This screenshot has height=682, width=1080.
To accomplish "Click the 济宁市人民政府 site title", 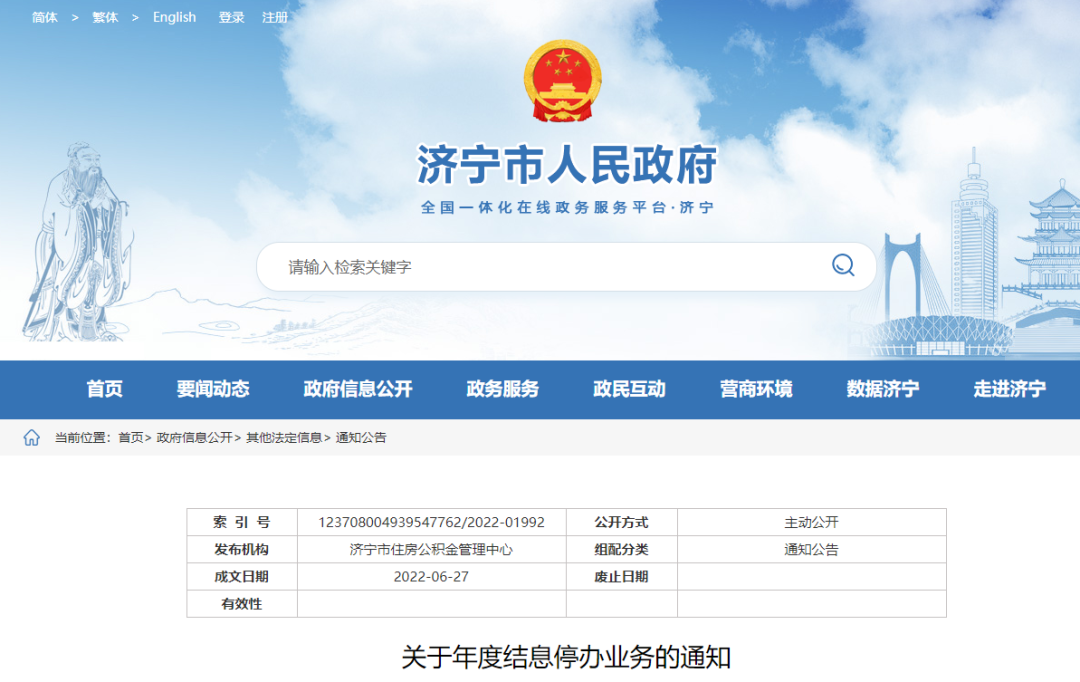I will click(563, 168).
